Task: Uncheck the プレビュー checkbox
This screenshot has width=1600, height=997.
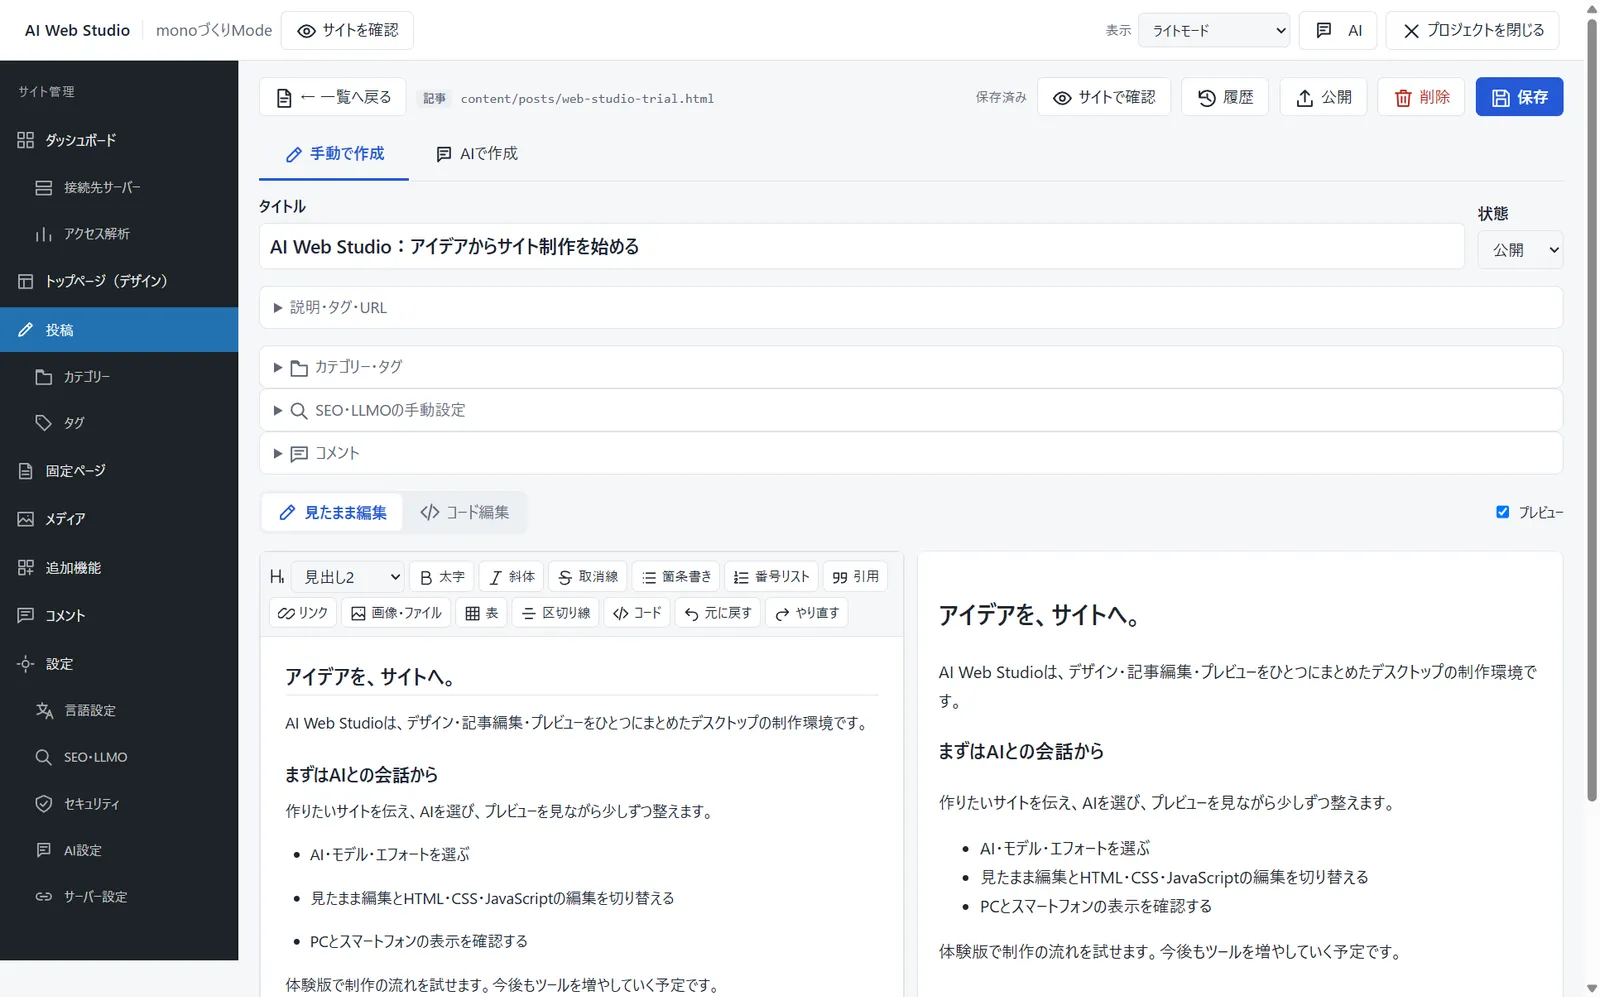Action: pyautogui.click(x=1502, y=512)
